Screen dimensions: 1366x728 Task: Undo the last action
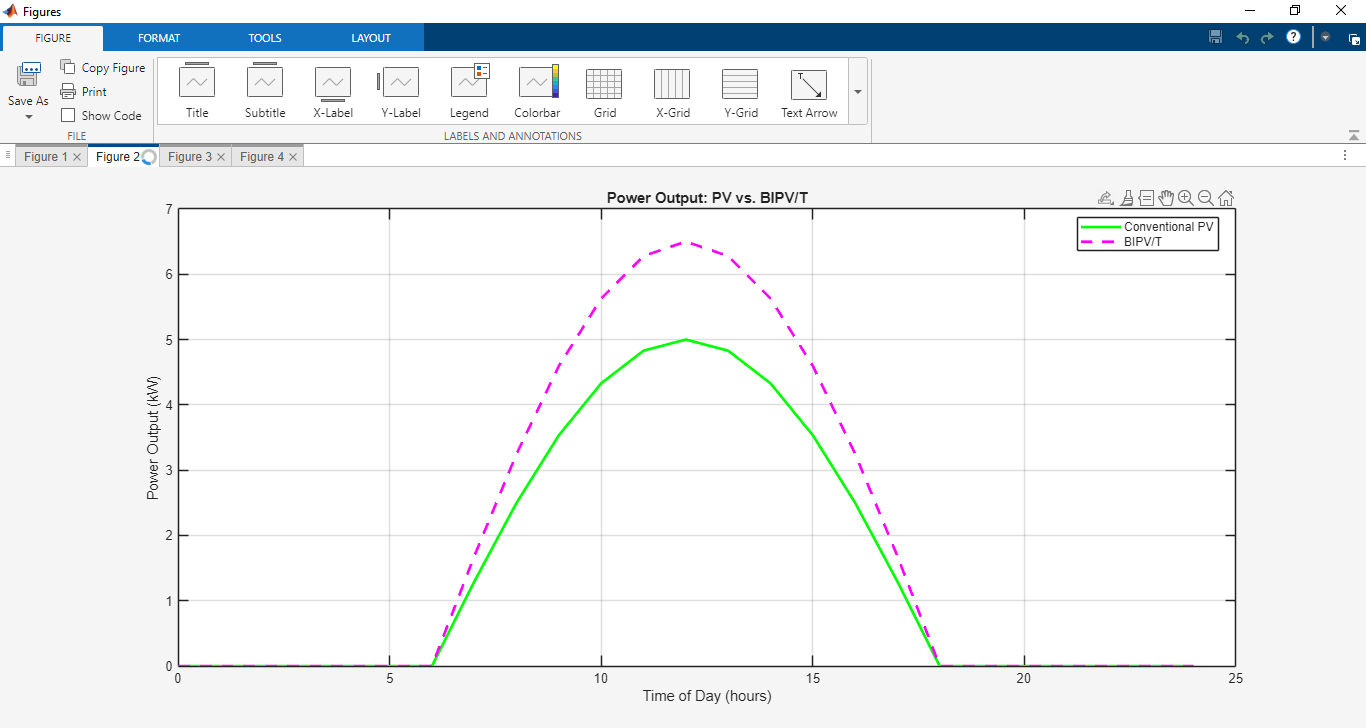[x=1242, y=37]
